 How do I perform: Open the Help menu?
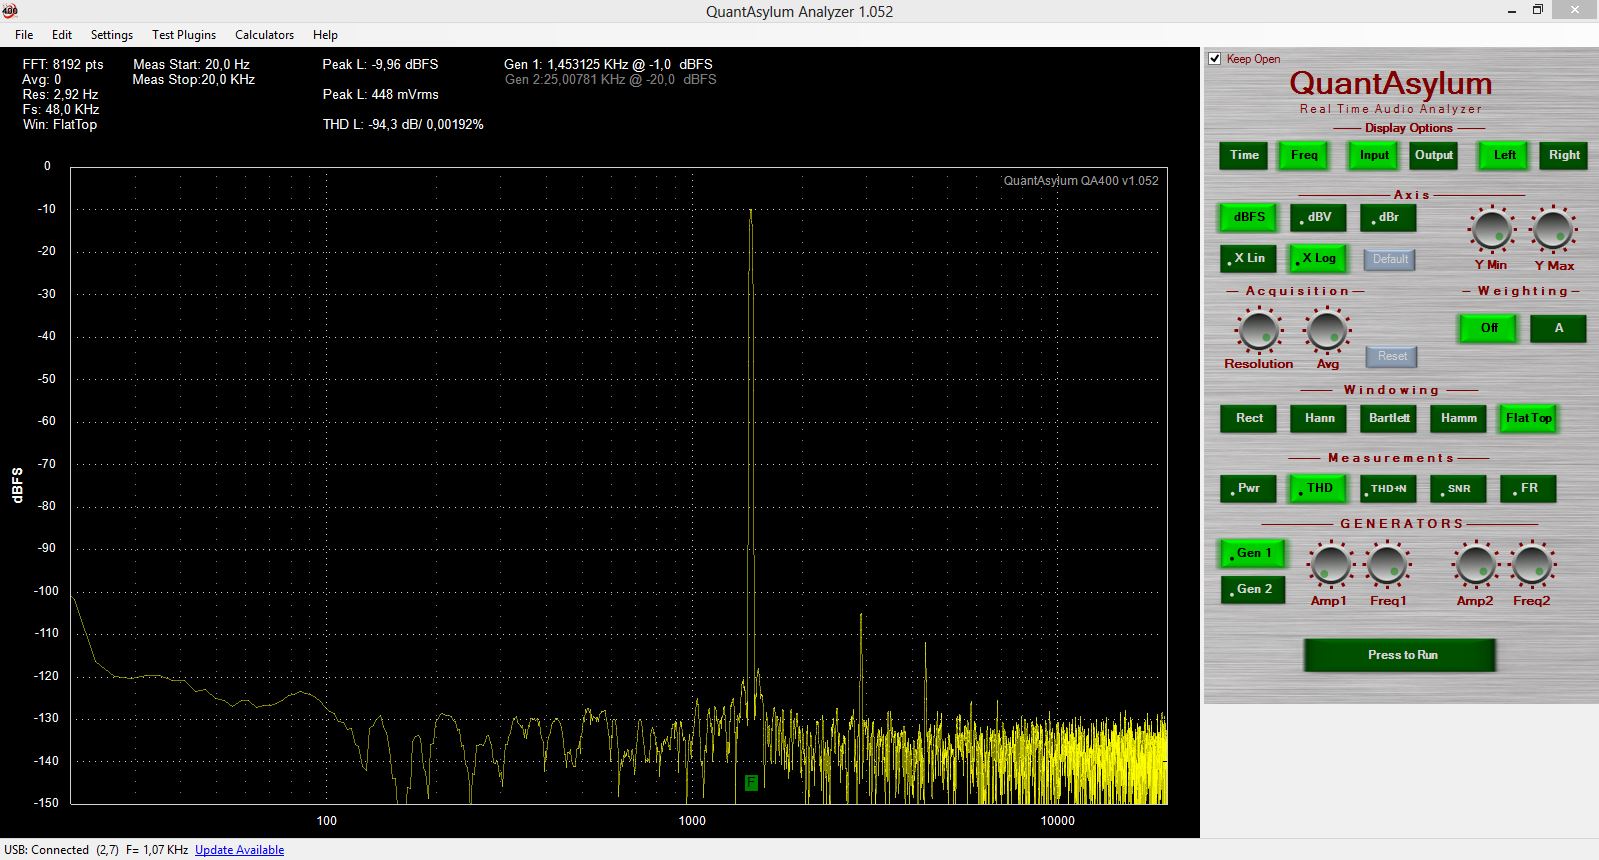(x=325, y=34)
